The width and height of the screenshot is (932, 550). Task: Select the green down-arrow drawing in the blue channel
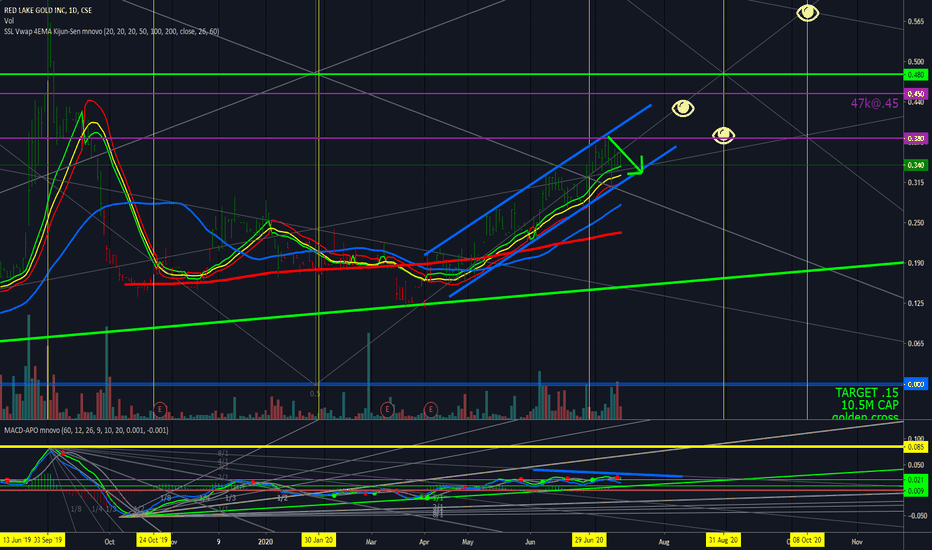tap(625, 156)
